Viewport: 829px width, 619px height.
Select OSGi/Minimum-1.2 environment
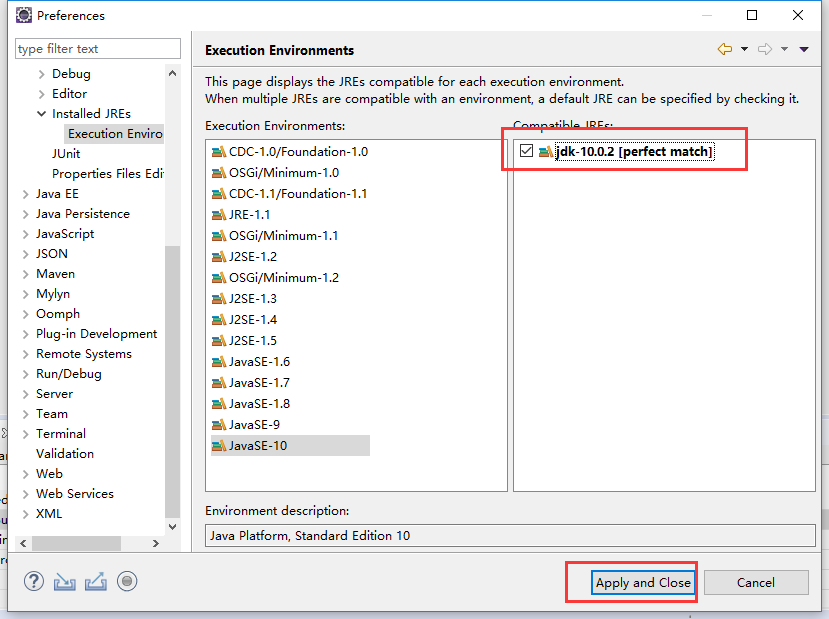275,278
